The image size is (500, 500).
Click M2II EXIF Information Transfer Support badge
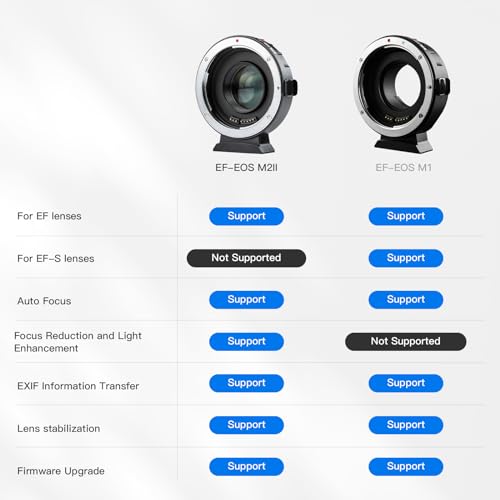click(246, 383)
